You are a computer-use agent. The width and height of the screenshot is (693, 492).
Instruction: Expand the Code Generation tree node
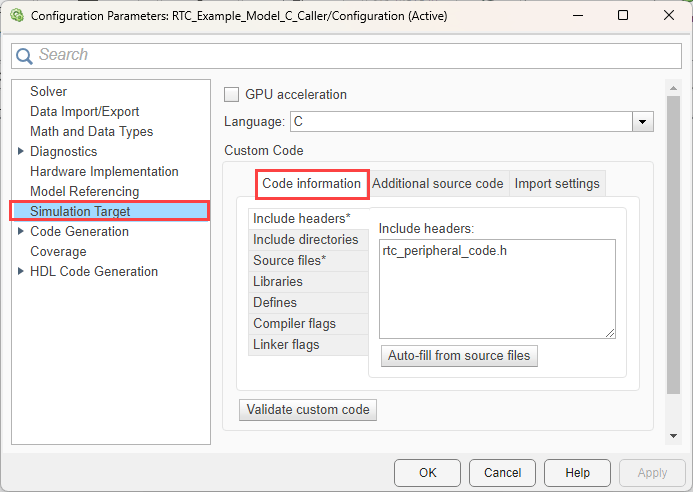pos(21,232)
